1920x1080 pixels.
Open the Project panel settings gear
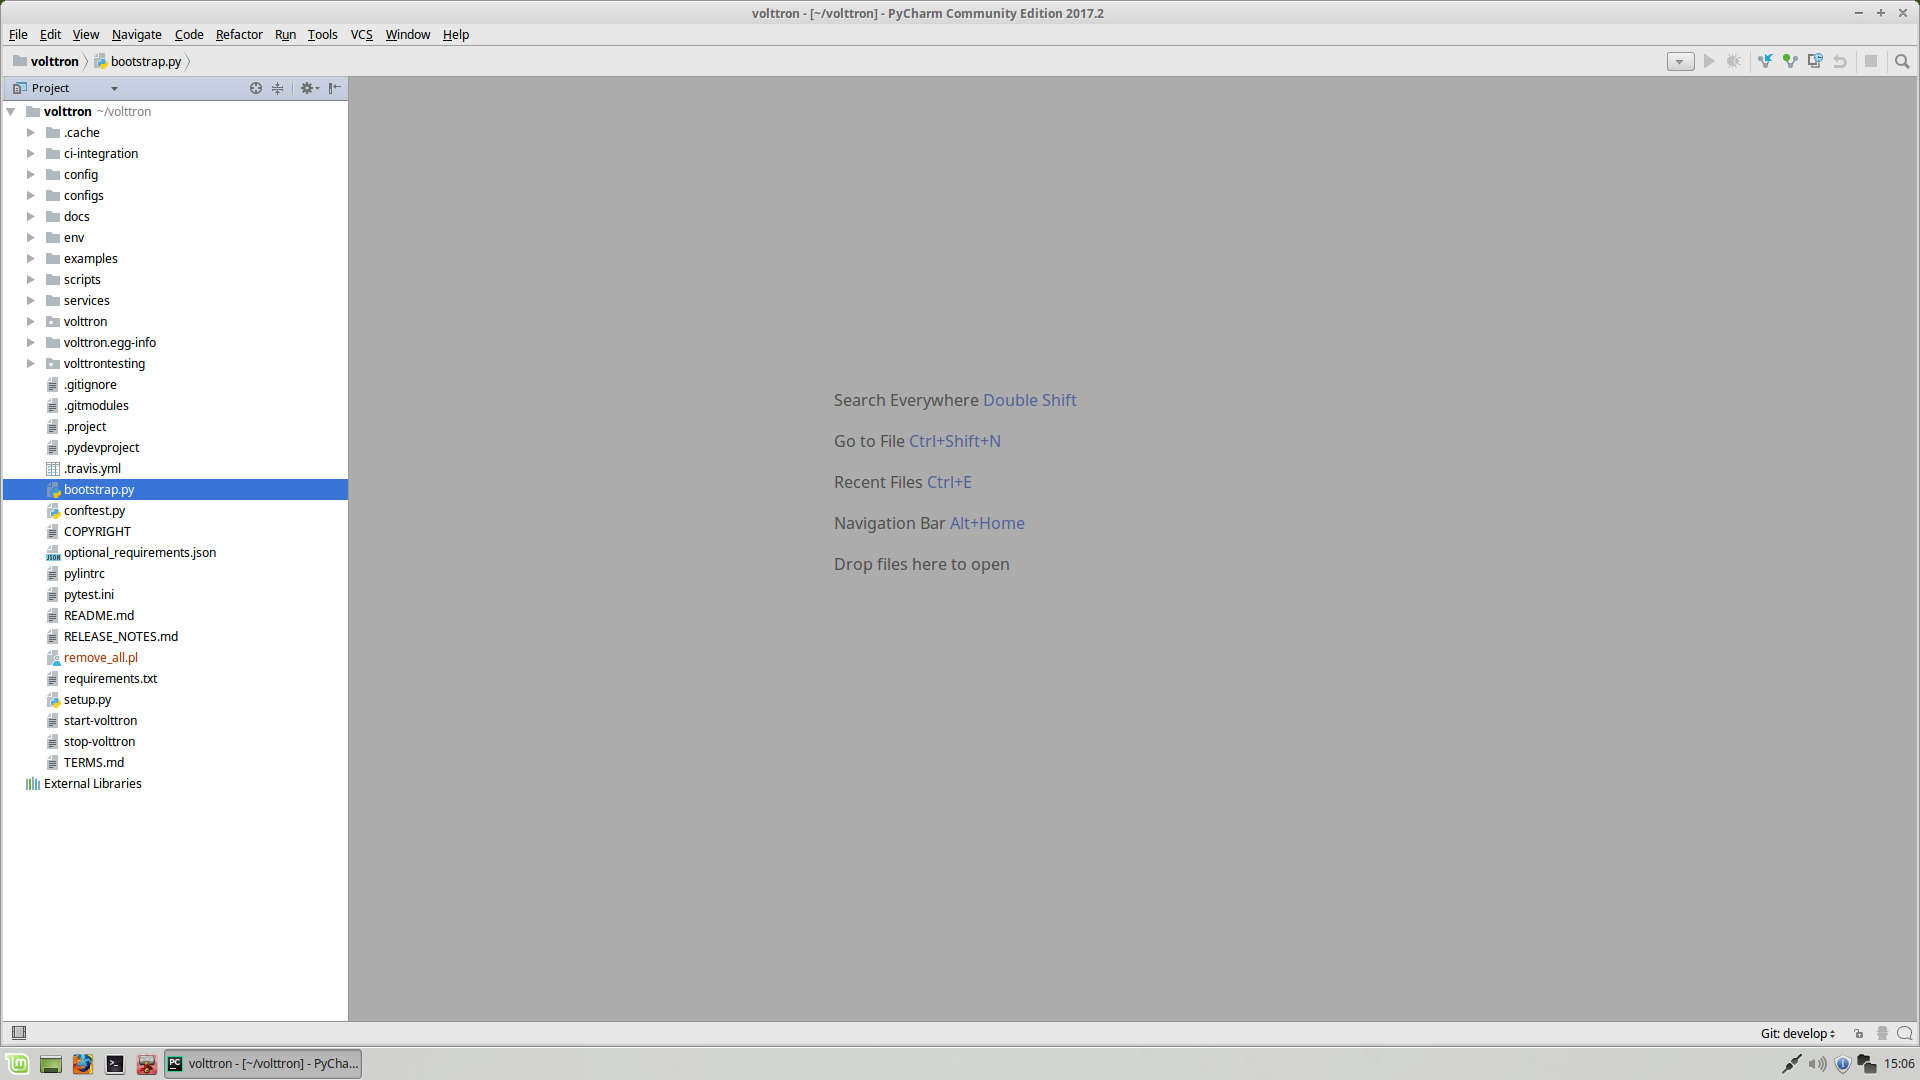point(309,88)
